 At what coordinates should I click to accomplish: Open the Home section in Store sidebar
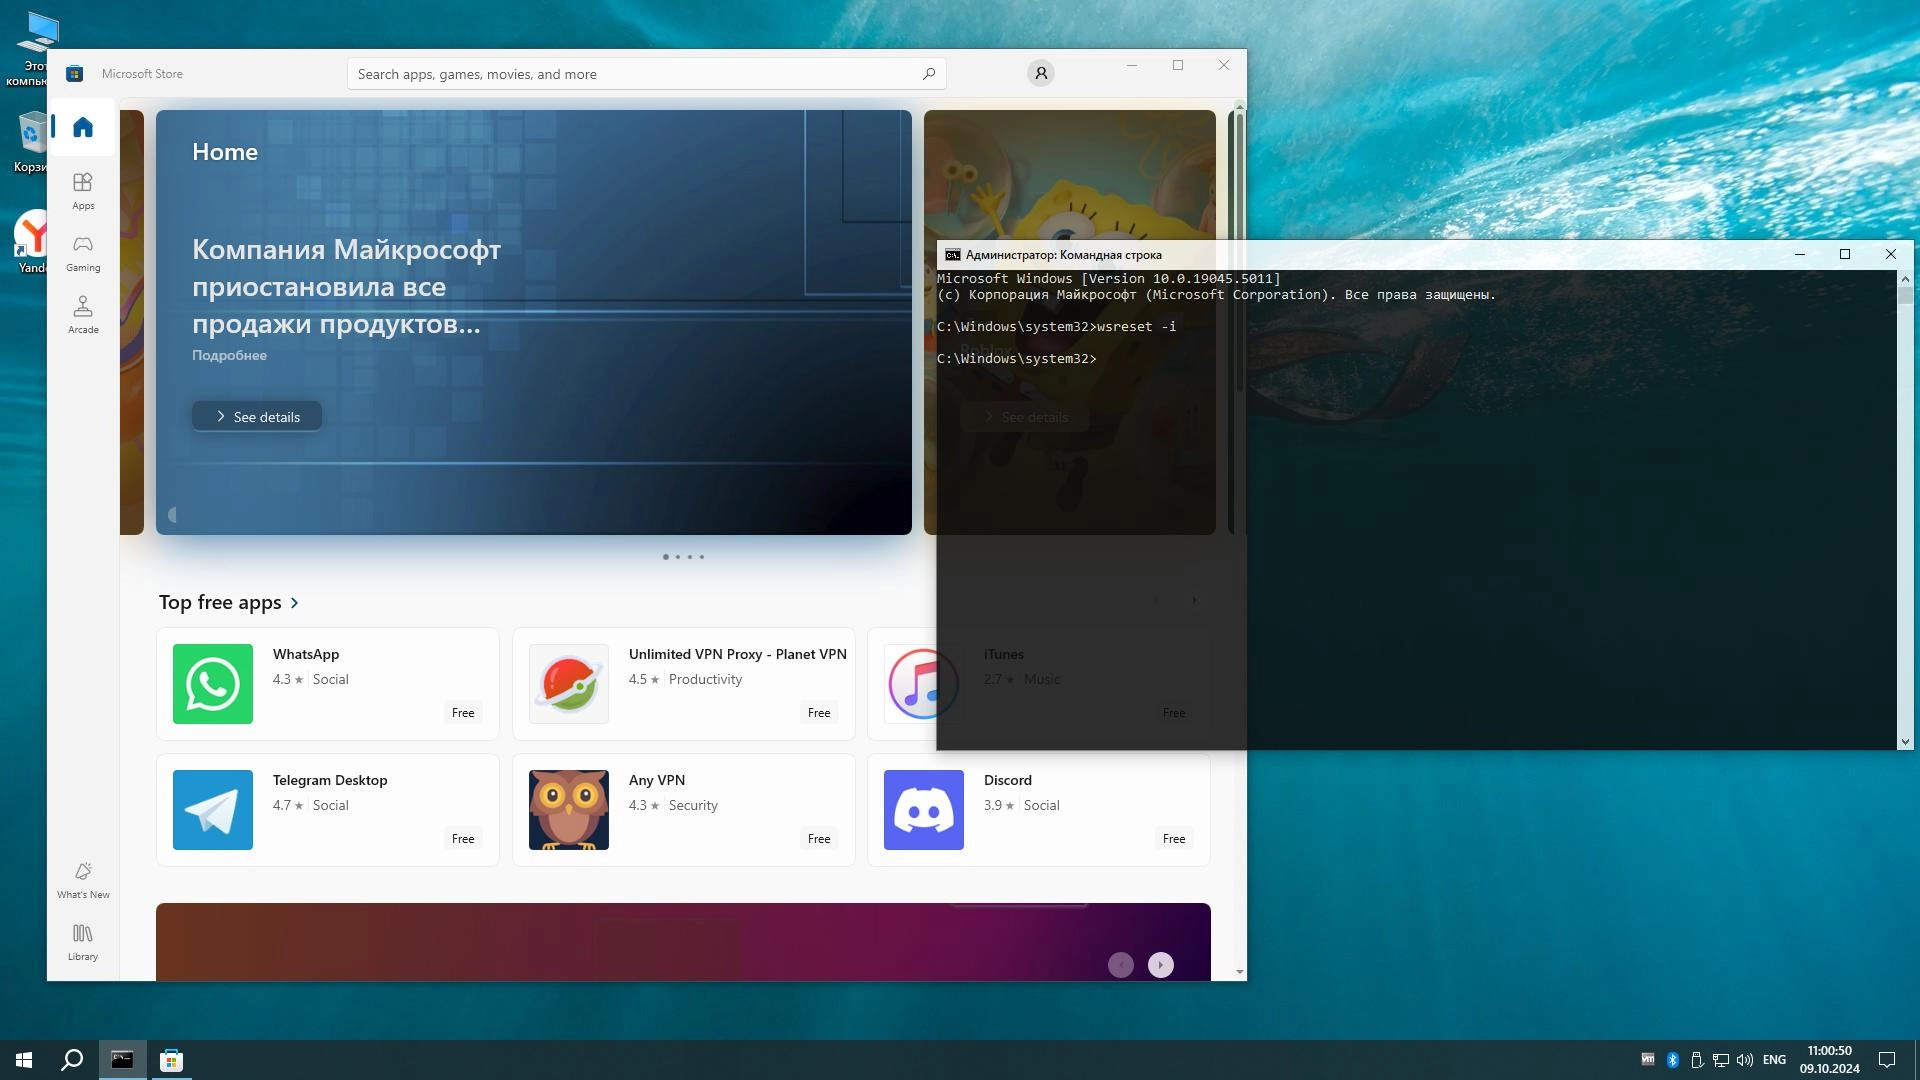coord(83,127)
